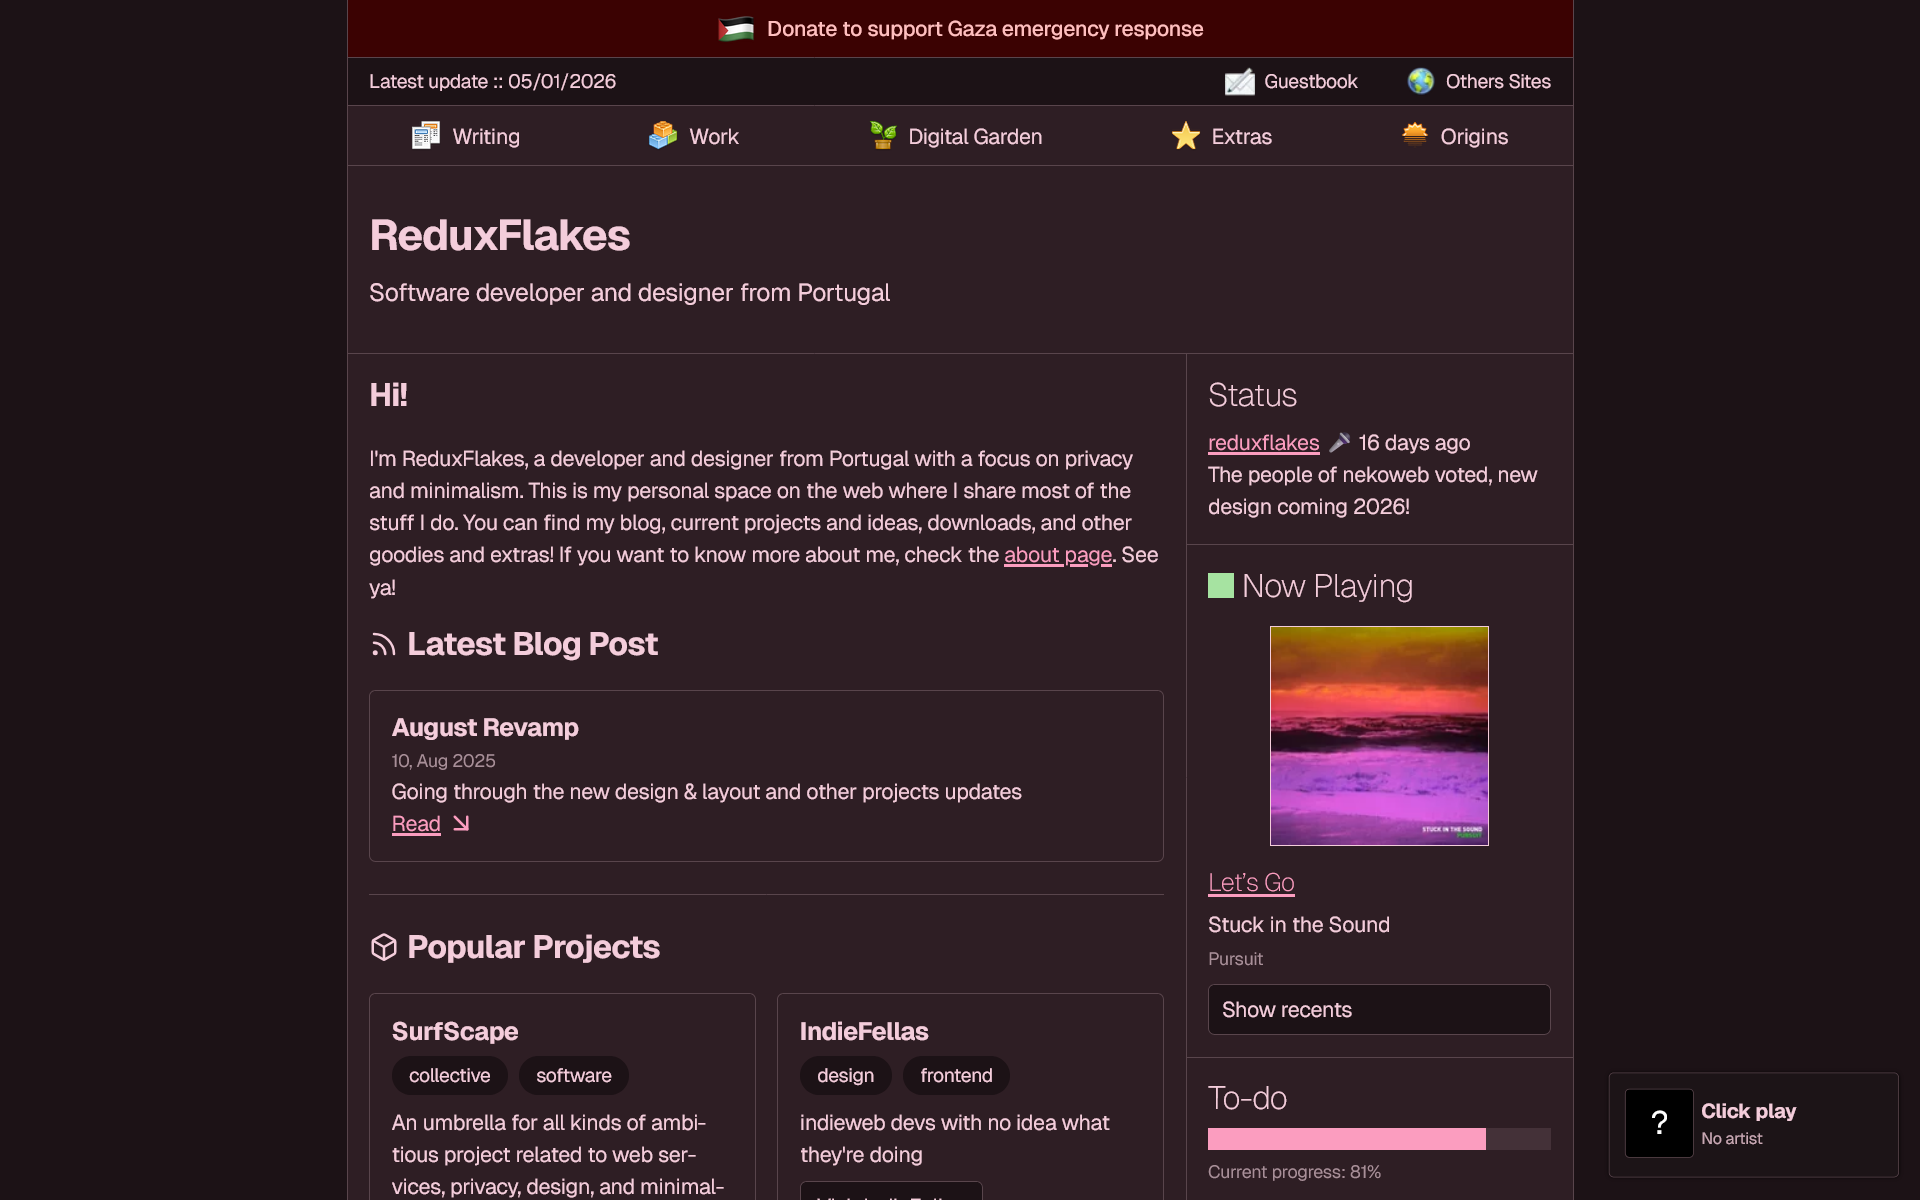Read the August Revamp blog post
Screen dimensions: 1920x1200
coord(416,824)
